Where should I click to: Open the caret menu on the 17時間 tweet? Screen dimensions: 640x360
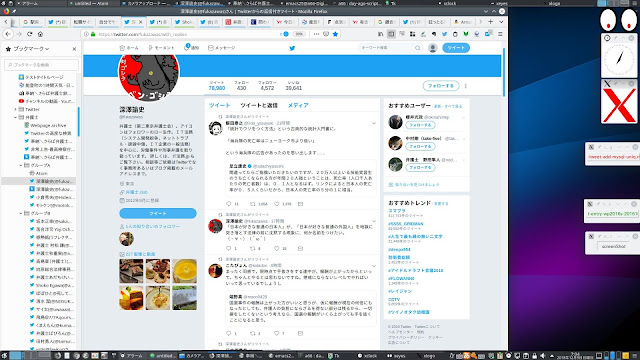(374, 221)
